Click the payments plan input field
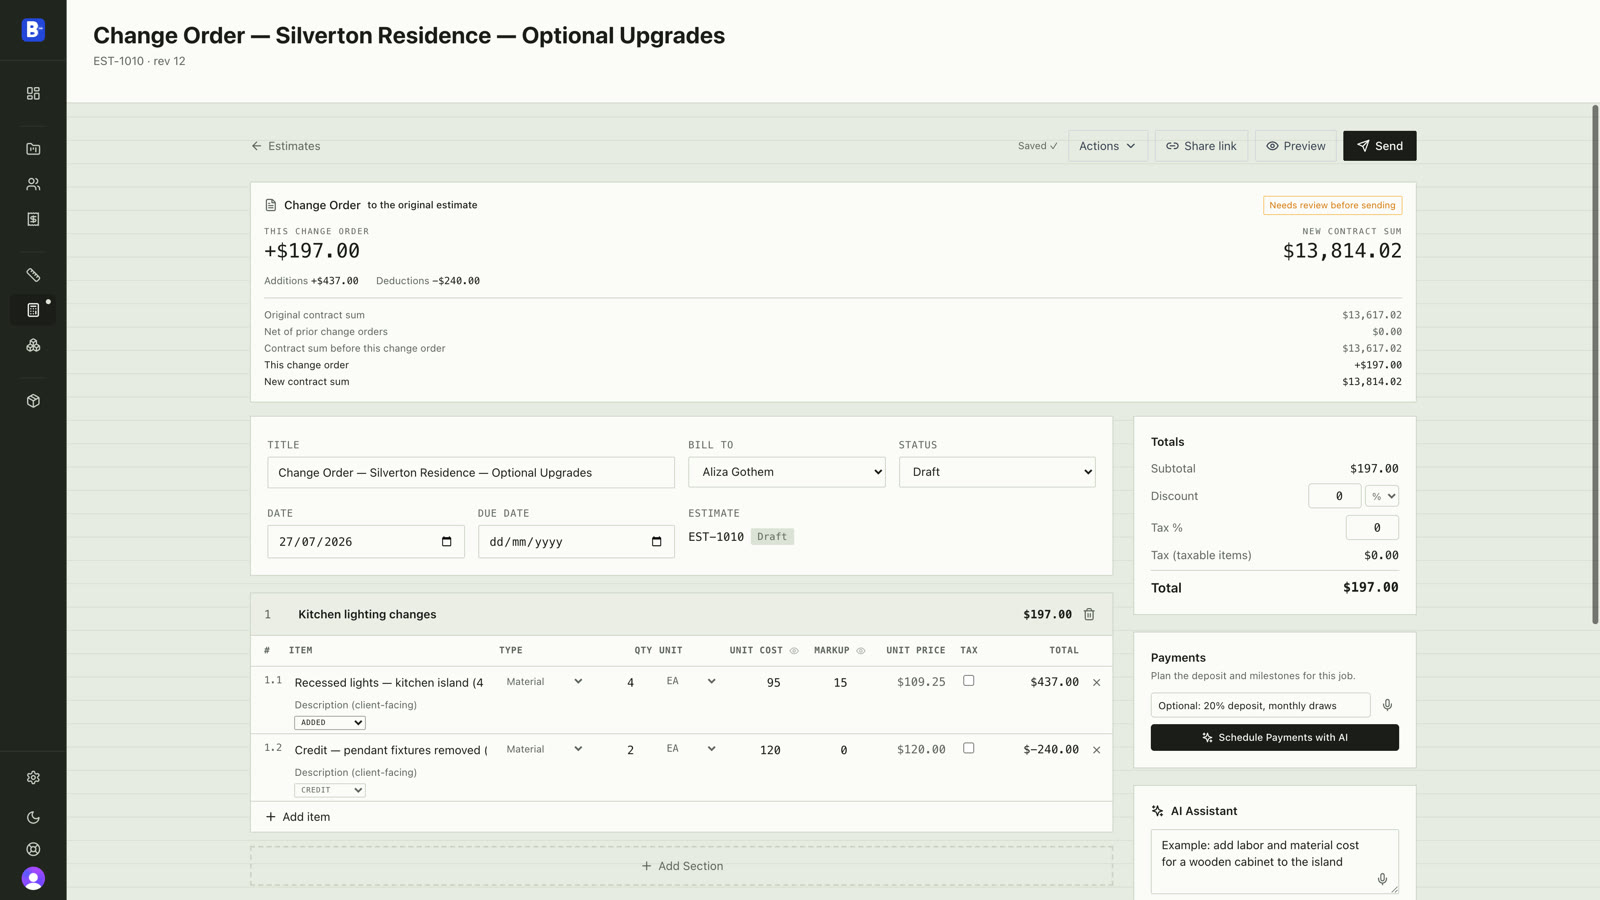Screen dimensions: 1600x900 (x=1260, y=705)
